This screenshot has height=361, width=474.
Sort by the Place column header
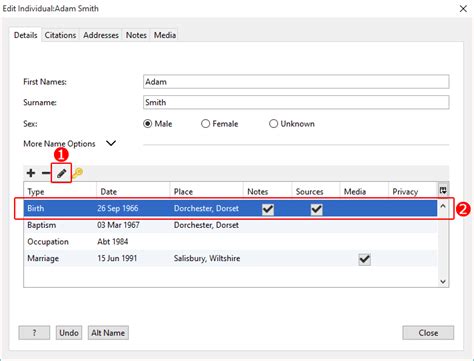click(x=207, y=191)
